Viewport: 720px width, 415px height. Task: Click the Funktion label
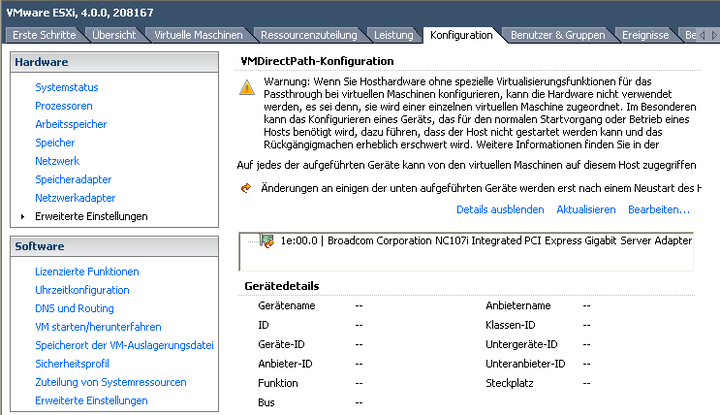click(278, 383)
